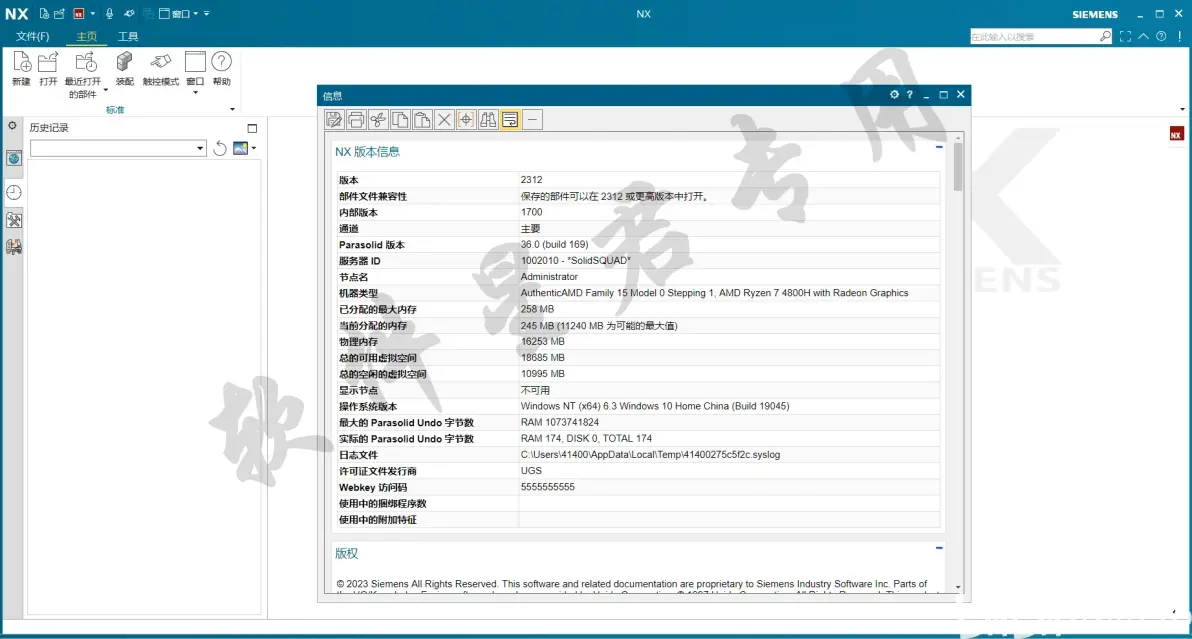Screen dimensions: 1192x639
Task: Click Copy icon in 信息 window toolbar
Action: 400,119
